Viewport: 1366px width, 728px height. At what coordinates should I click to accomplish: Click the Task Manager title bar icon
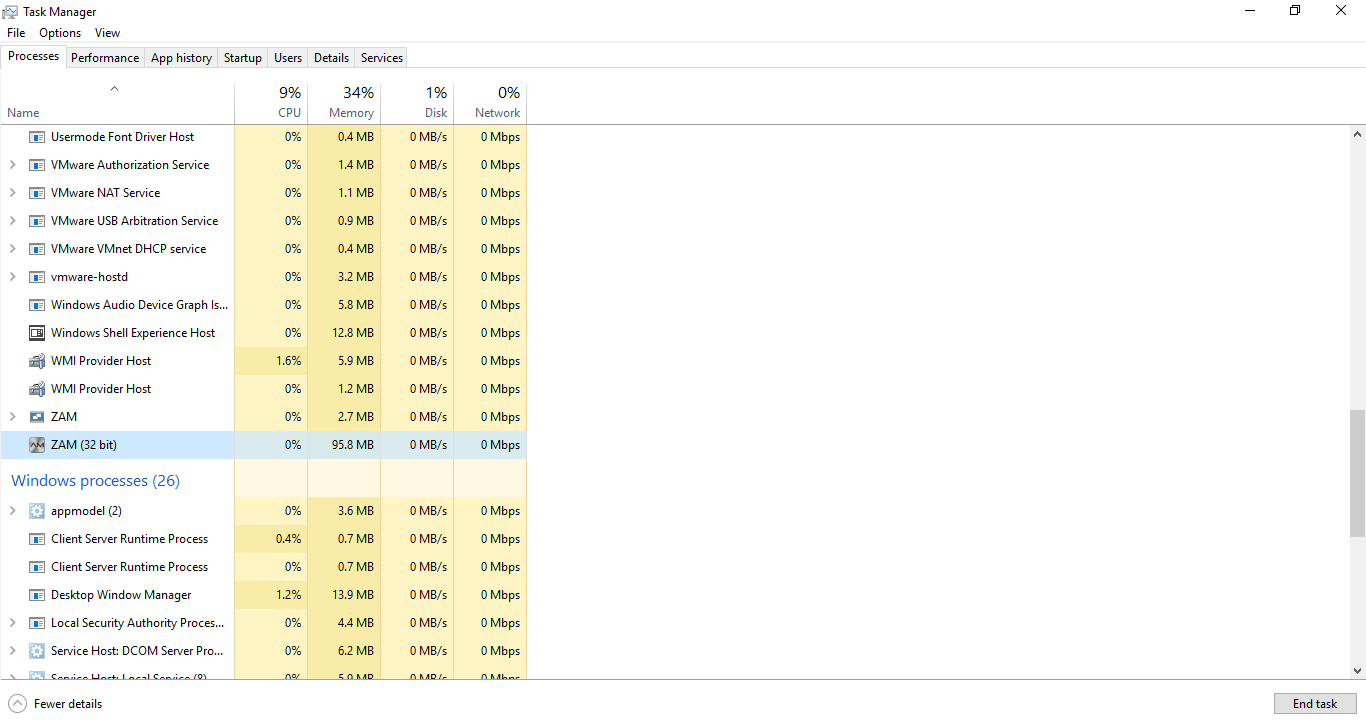click(10, 11)
